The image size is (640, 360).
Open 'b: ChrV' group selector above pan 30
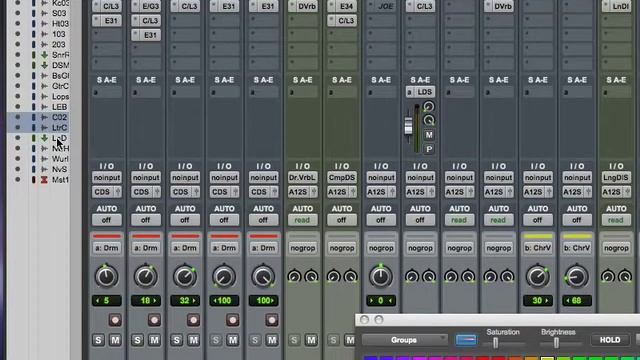pyautogui.click(x=538, y=248)
